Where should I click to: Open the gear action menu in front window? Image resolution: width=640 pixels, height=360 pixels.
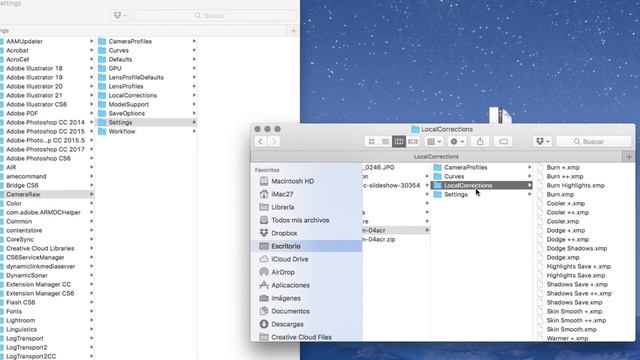[x=457, y=141]
